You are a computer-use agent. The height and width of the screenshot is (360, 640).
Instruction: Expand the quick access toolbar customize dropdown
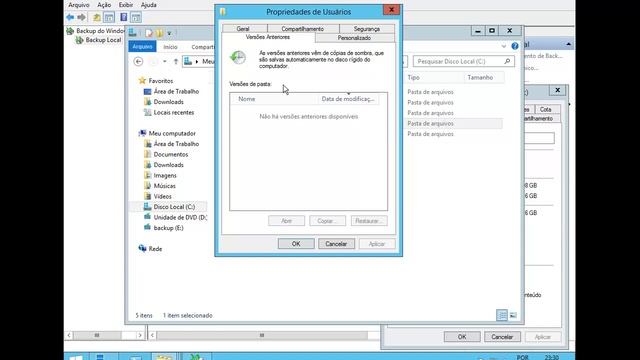[x=169, y=33]
